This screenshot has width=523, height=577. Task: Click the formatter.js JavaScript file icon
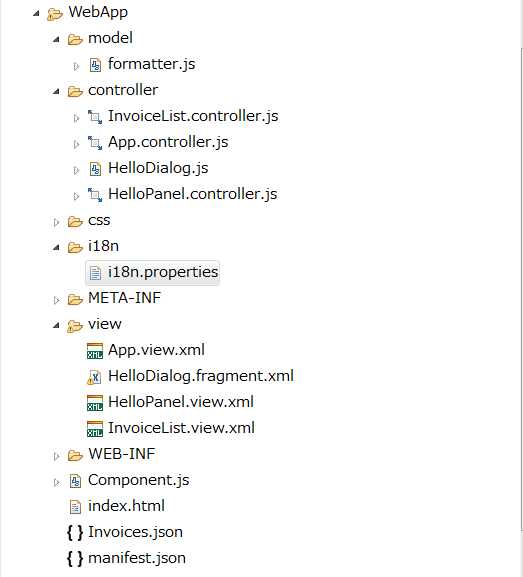(x=95, y=65)
